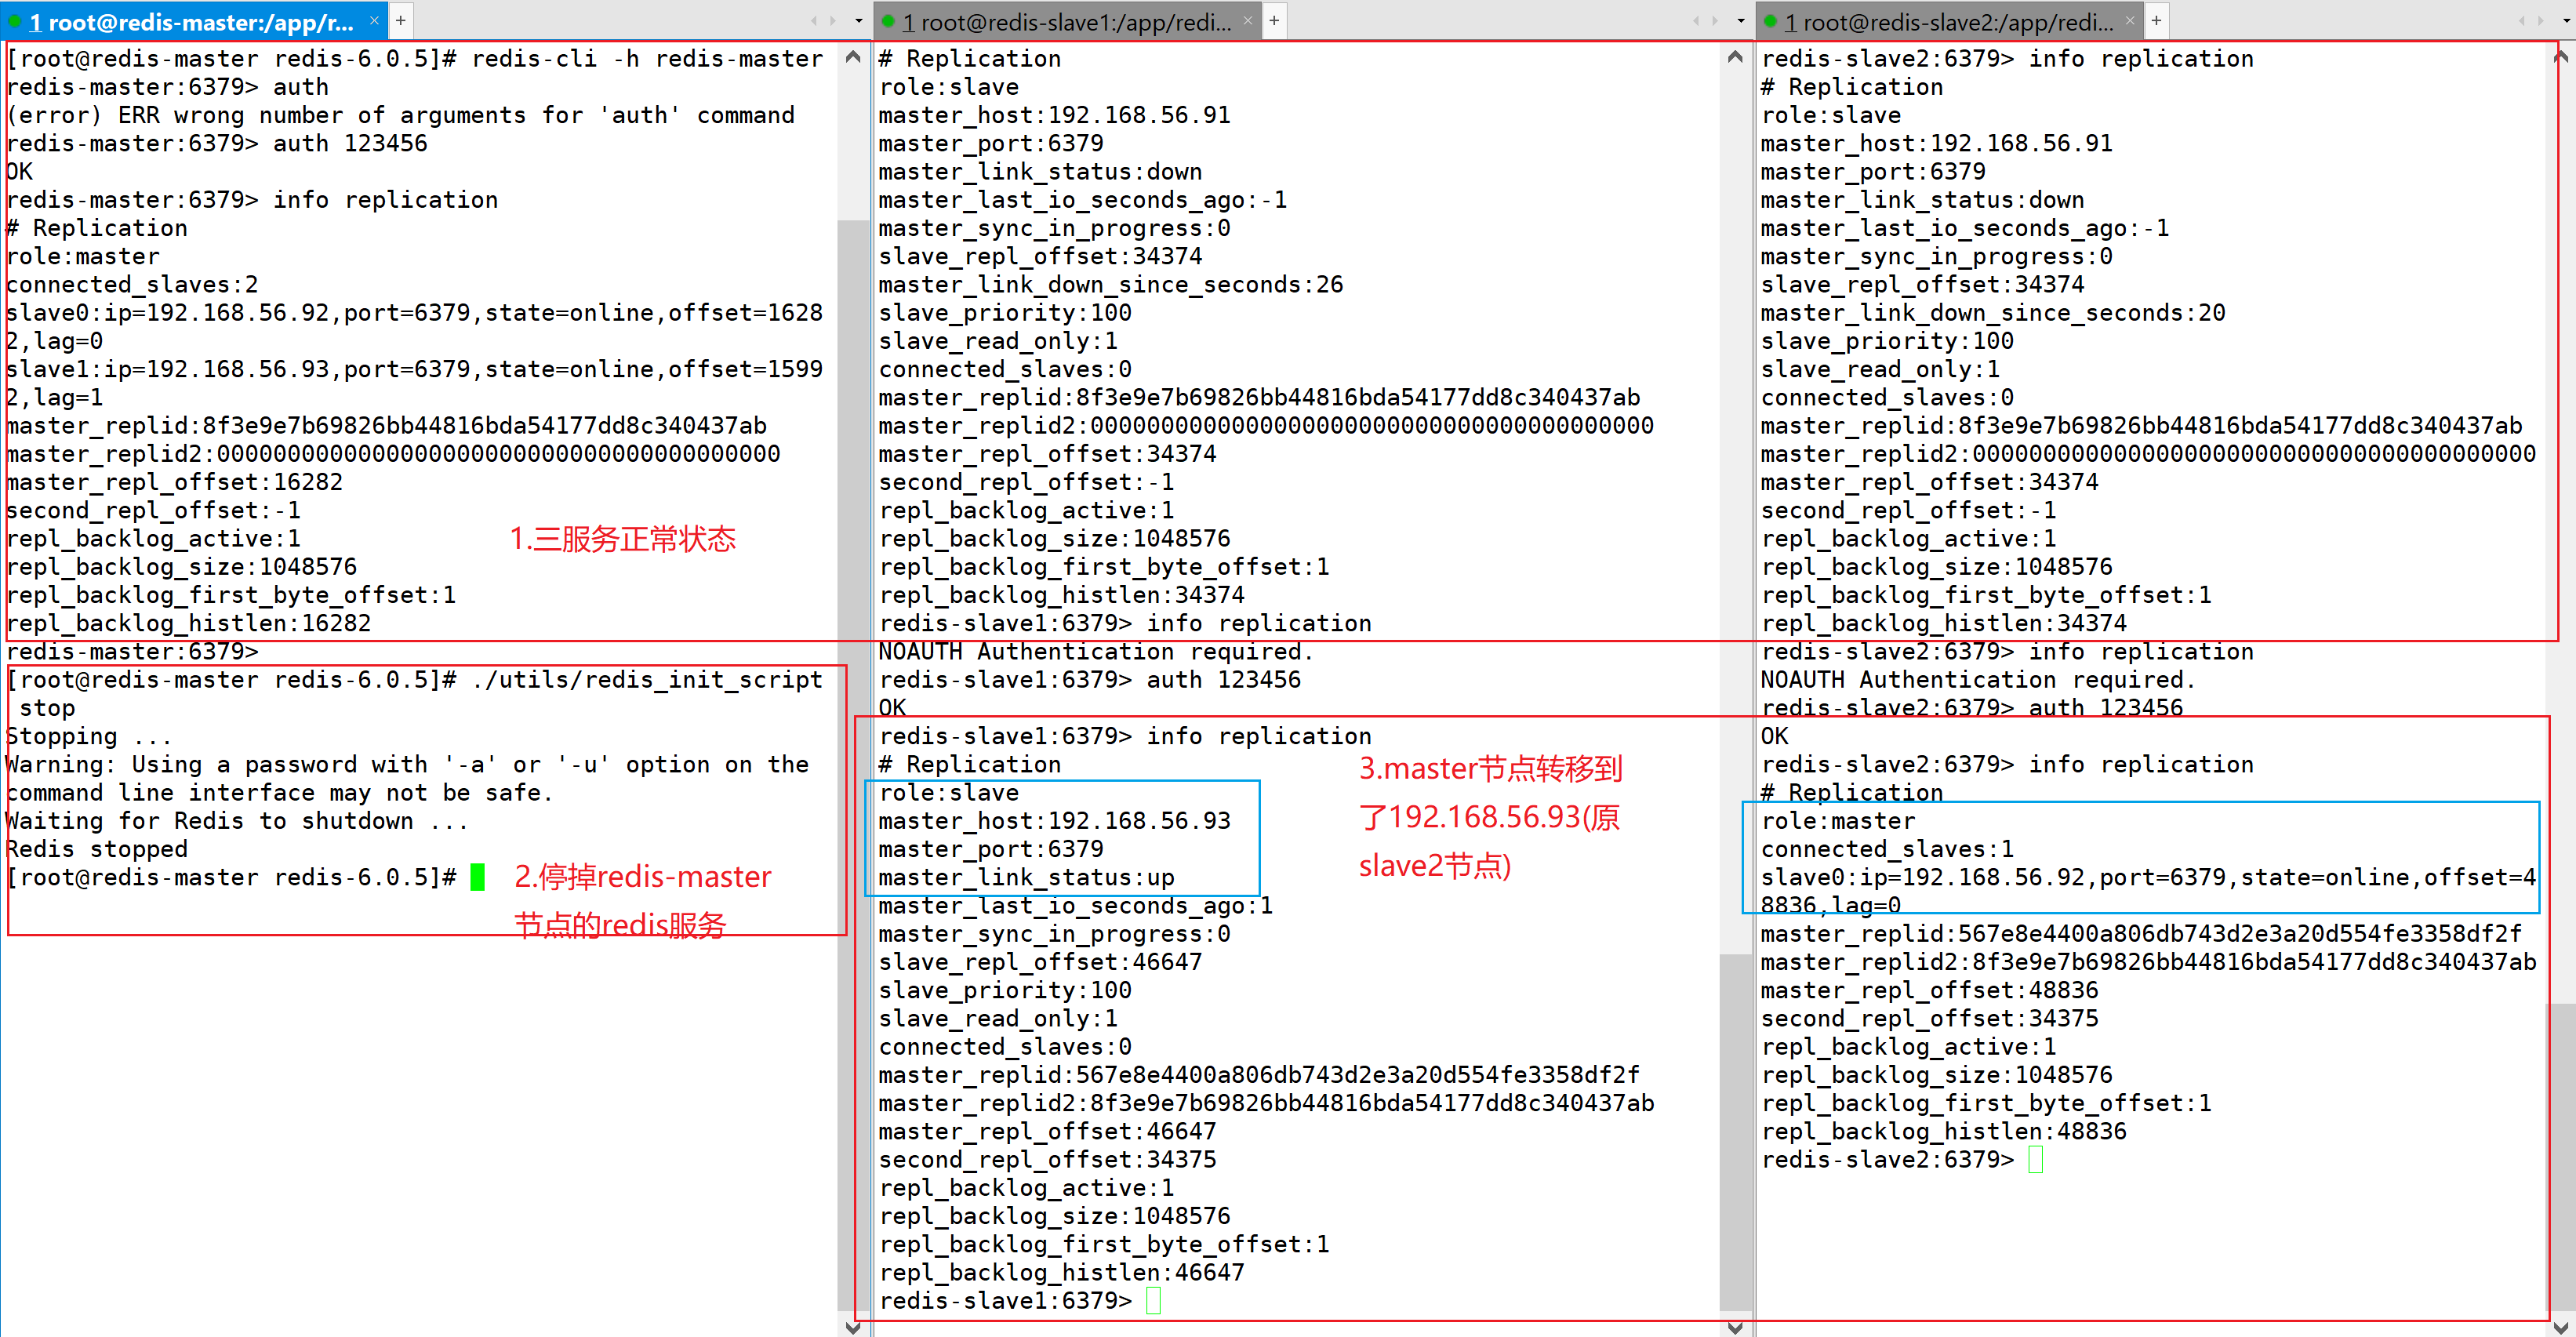The image size is (2576, 1337).
Task: Click scroll-up arrow of redis-master pane scrollbar
Action: click(x=853, y=57)
